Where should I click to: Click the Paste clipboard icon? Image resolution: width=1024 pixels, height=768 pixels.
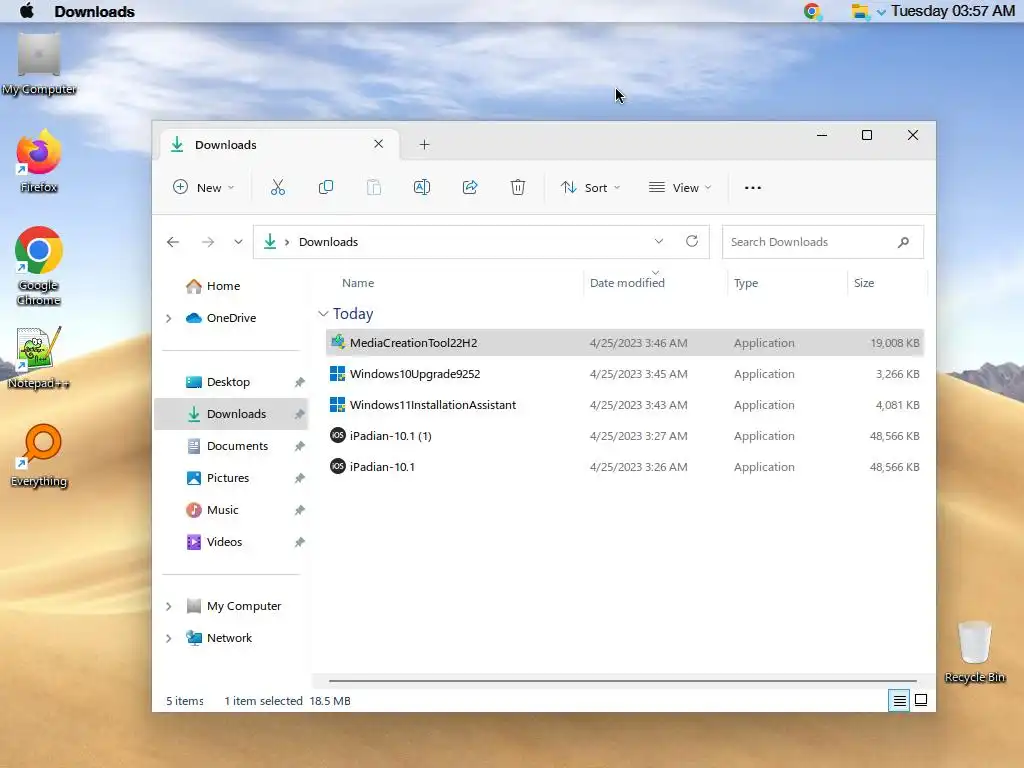[374, 187]
